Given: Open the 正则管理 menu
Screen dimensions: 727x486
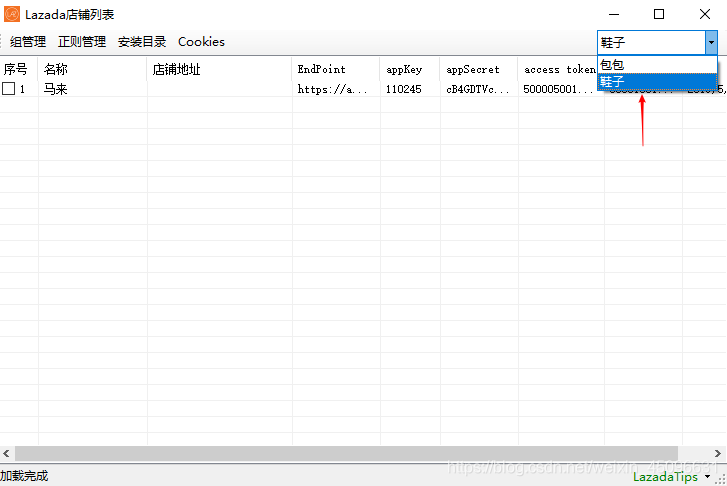Looking at the screenshot, I should click(x=82, y=42).
